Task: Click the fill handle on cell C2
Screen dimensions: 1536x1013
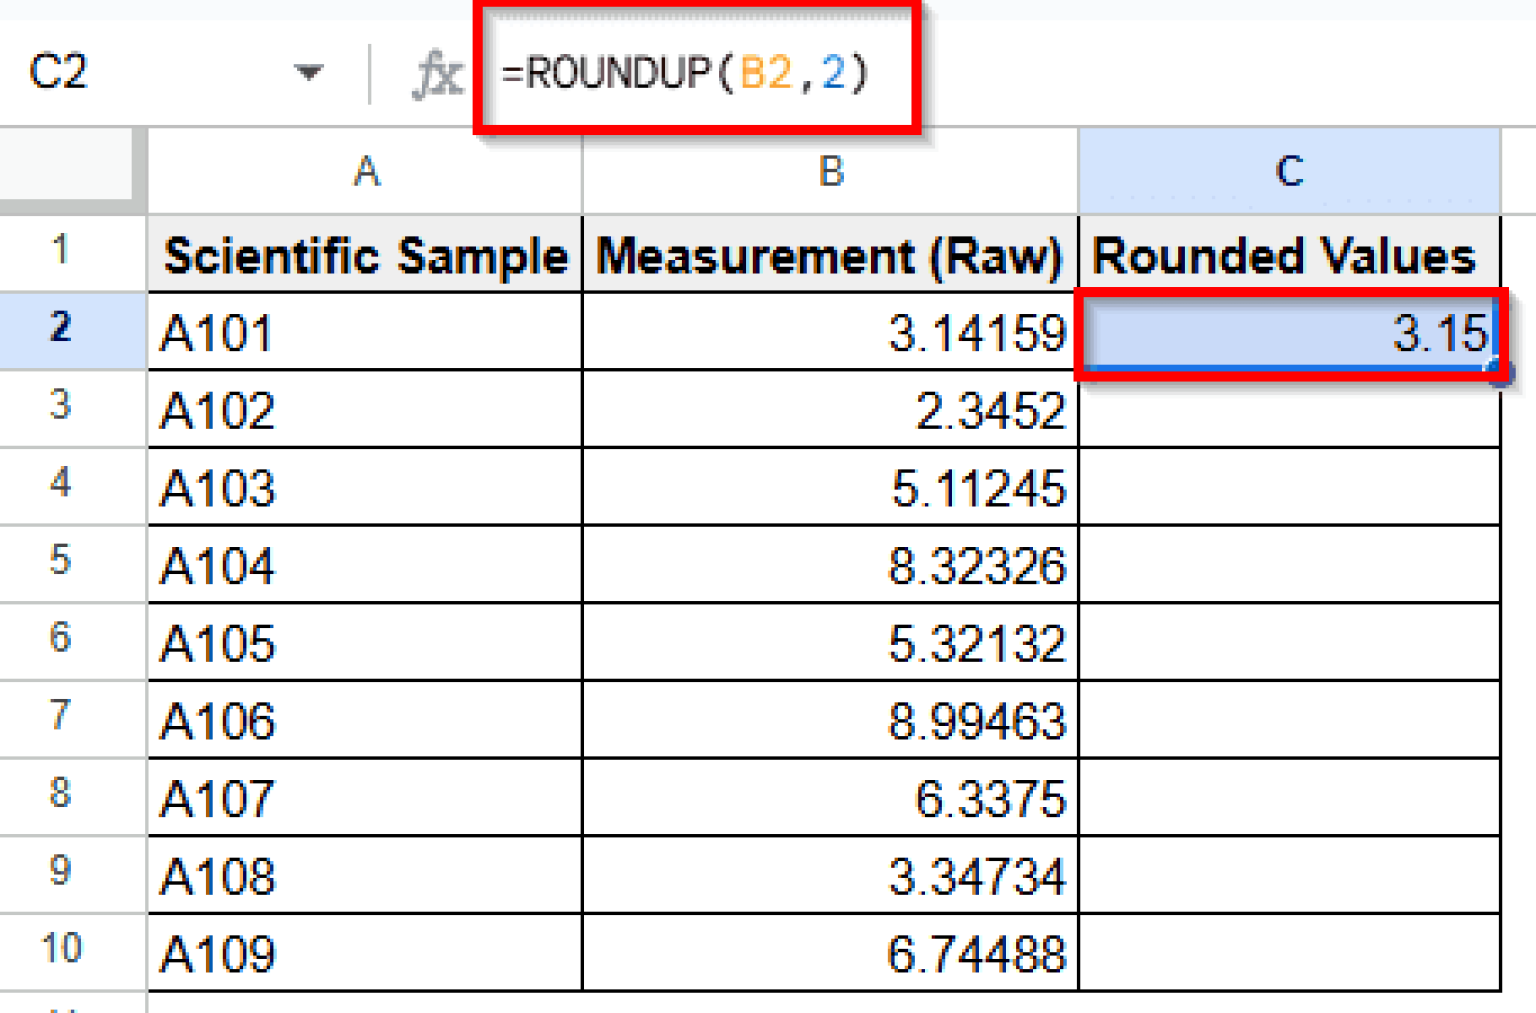Action: tap(1499, 372)
